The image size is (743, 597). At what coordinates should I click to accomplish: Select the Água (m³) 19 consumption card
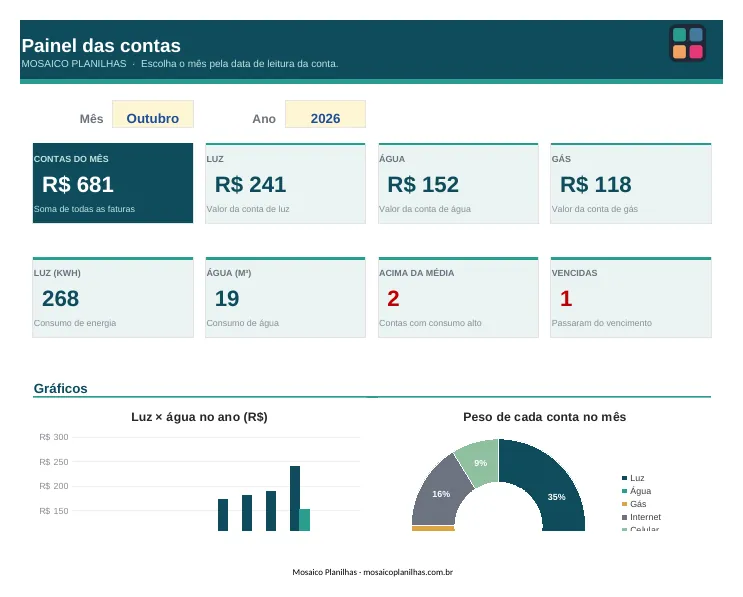[285, 297]
